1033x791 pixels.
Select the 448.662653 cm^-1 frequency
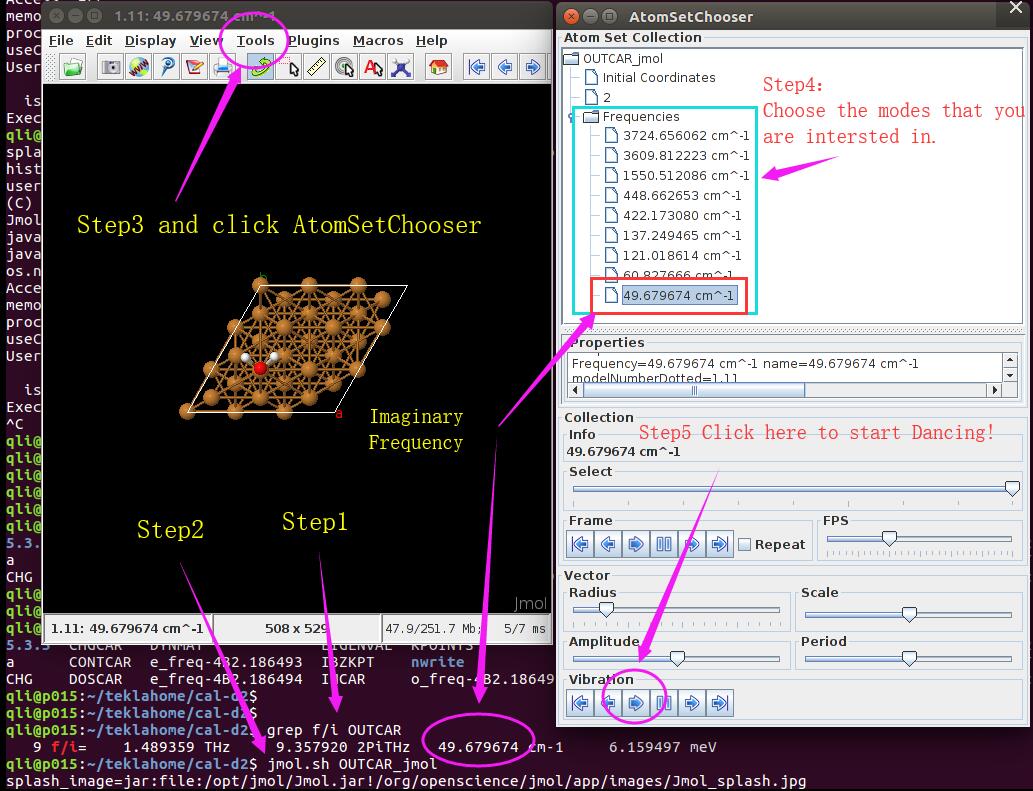tap(681, 196)
